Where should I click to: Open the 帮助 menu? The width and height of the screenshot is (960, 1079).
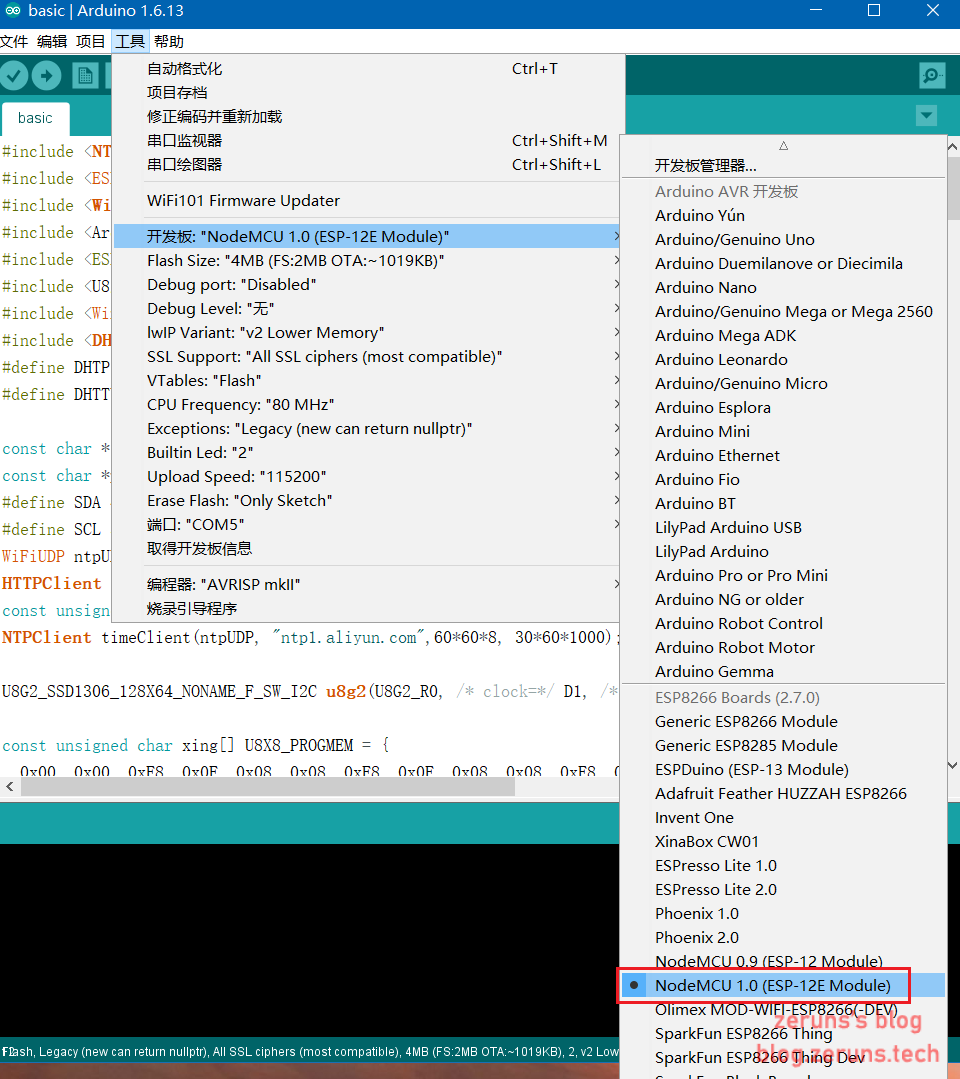pyautogui.click(x=169, y=41)
